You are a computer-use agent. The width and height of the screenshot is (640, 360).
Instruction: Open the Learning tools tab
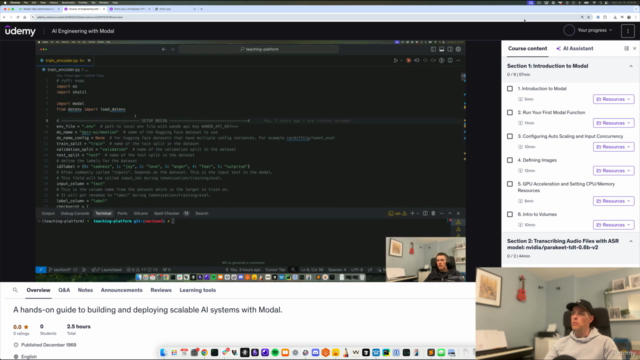(198, 290)
